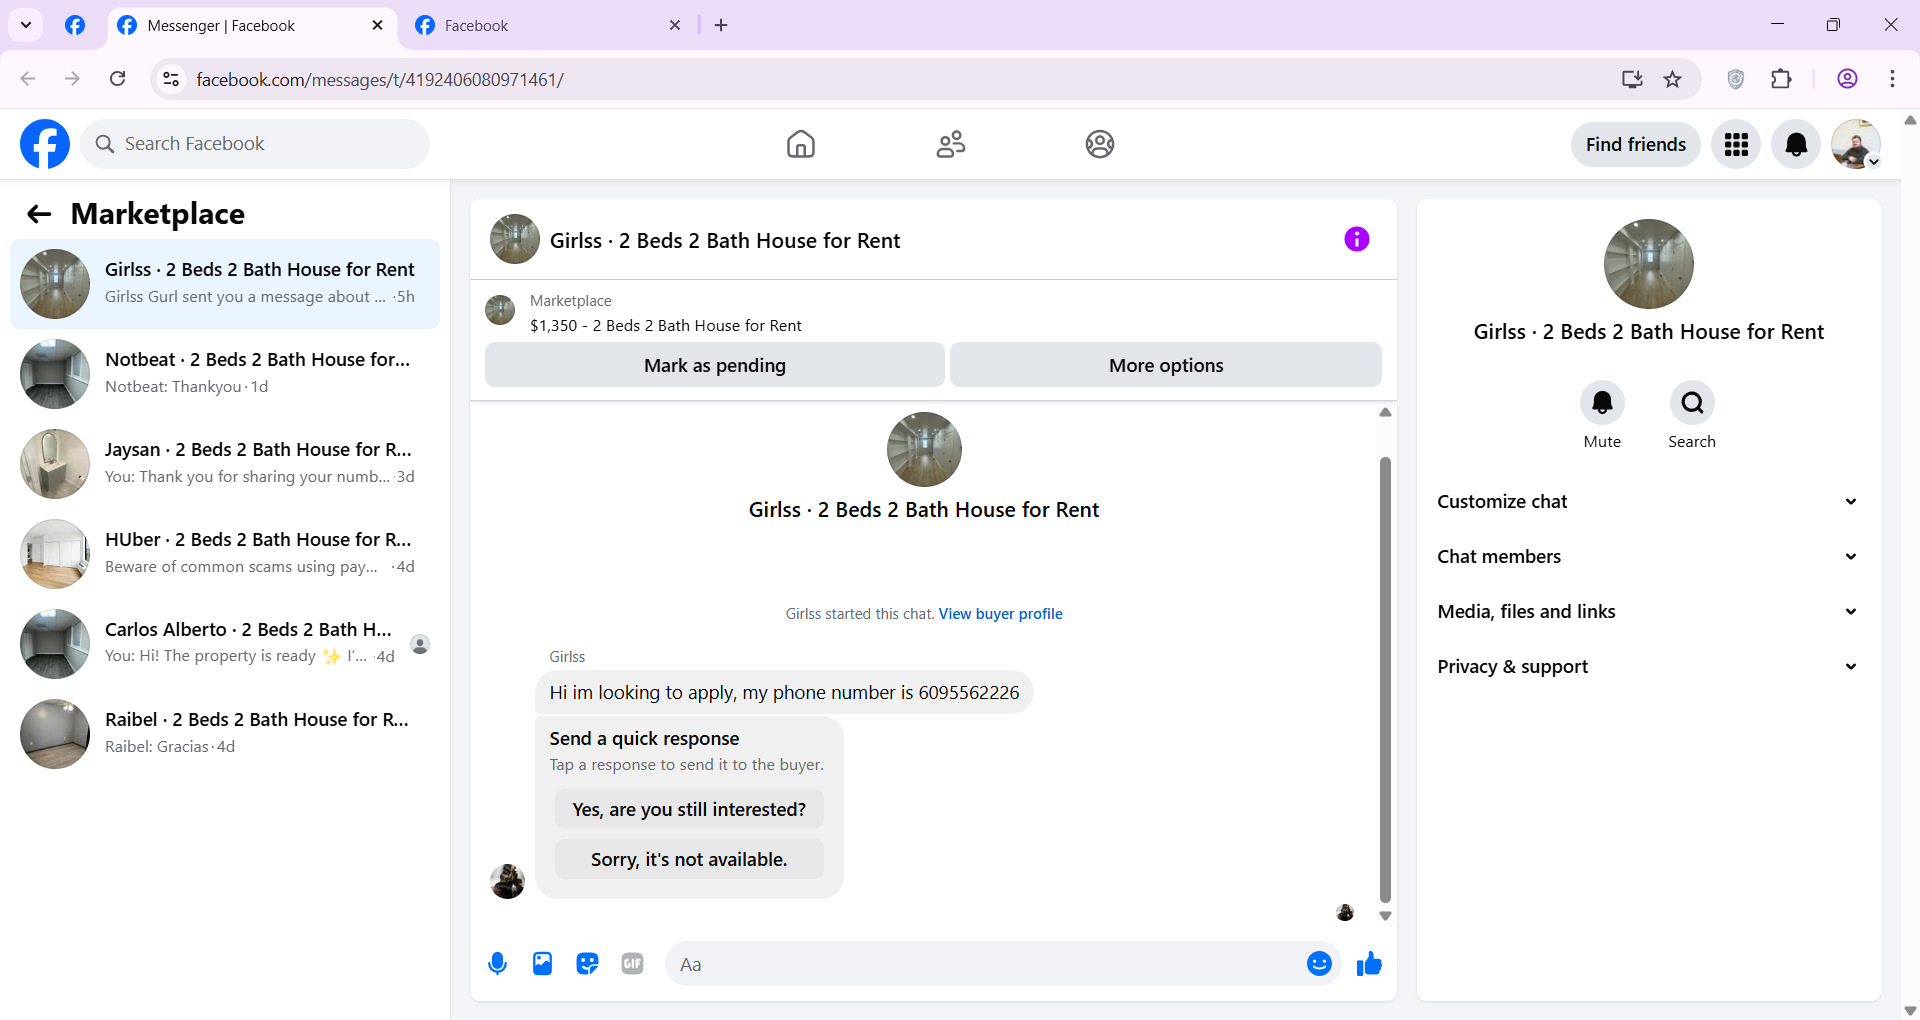Viewport: 1920px width, 1020px height.
Task: Switch to the second Facebook tab
Action: pos(548,26)
